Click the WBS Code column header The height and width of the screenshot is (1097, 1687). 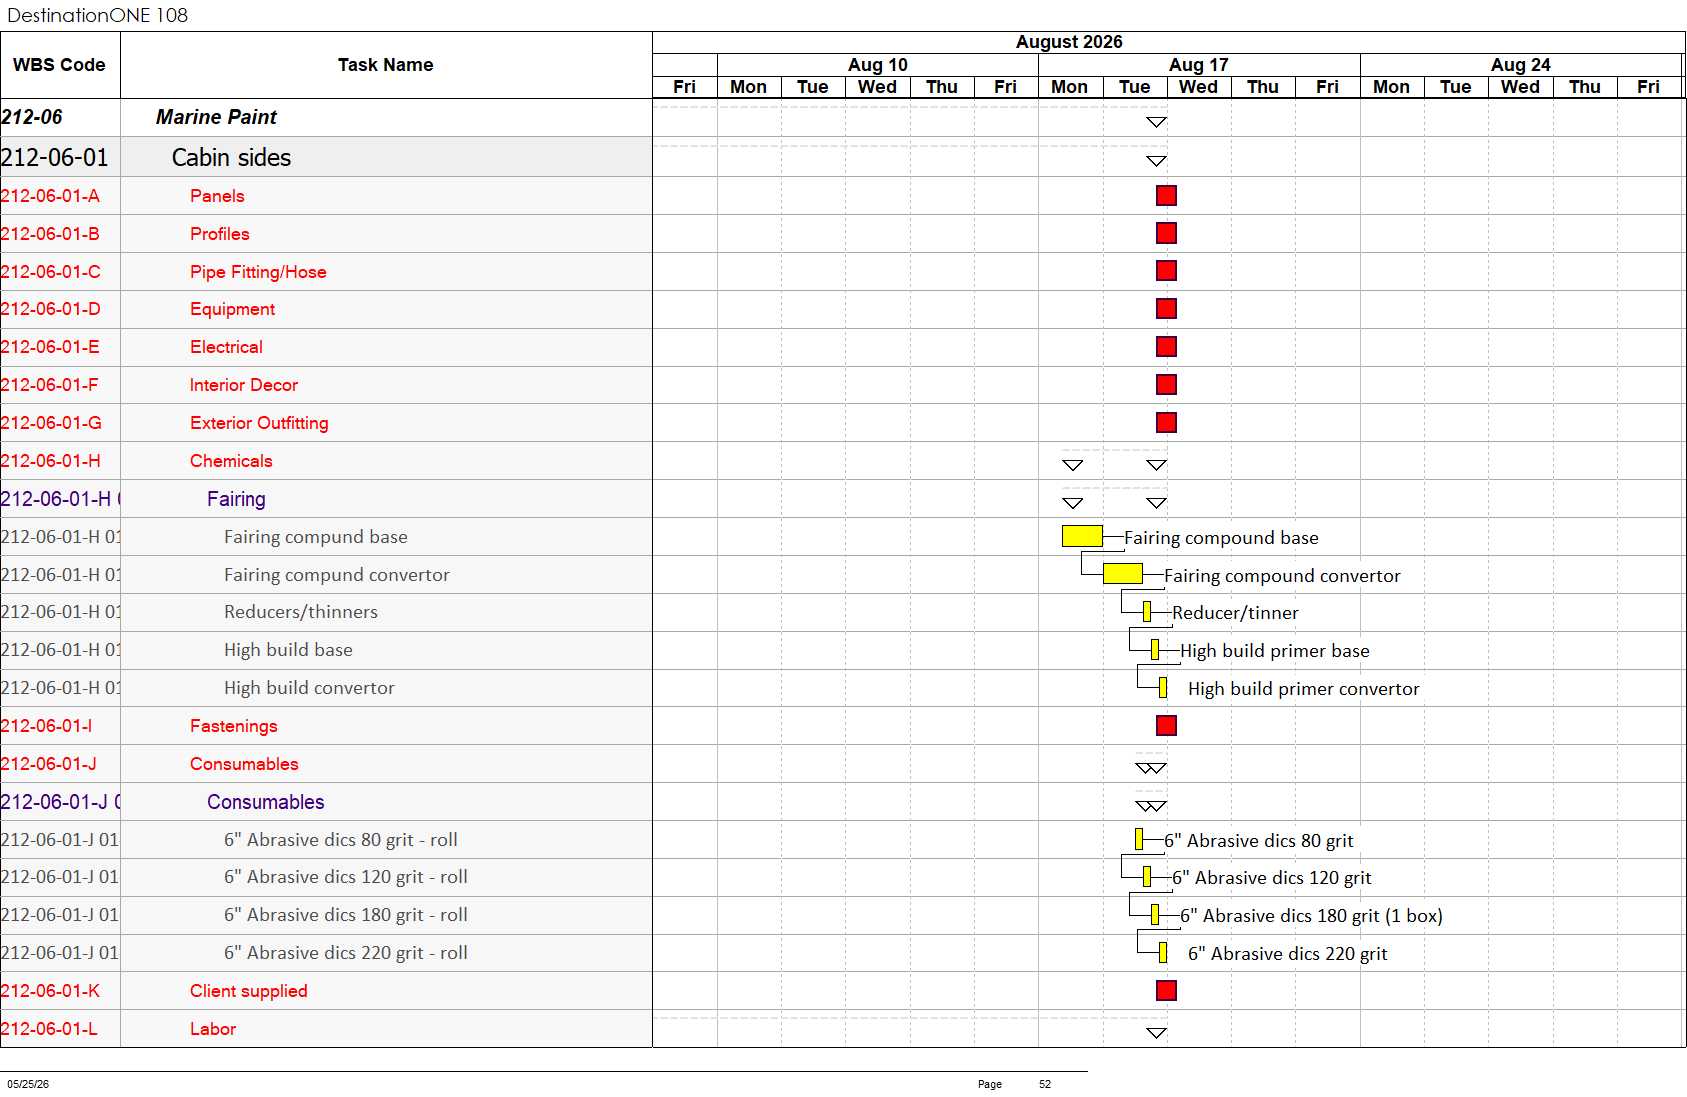(60, 65)
